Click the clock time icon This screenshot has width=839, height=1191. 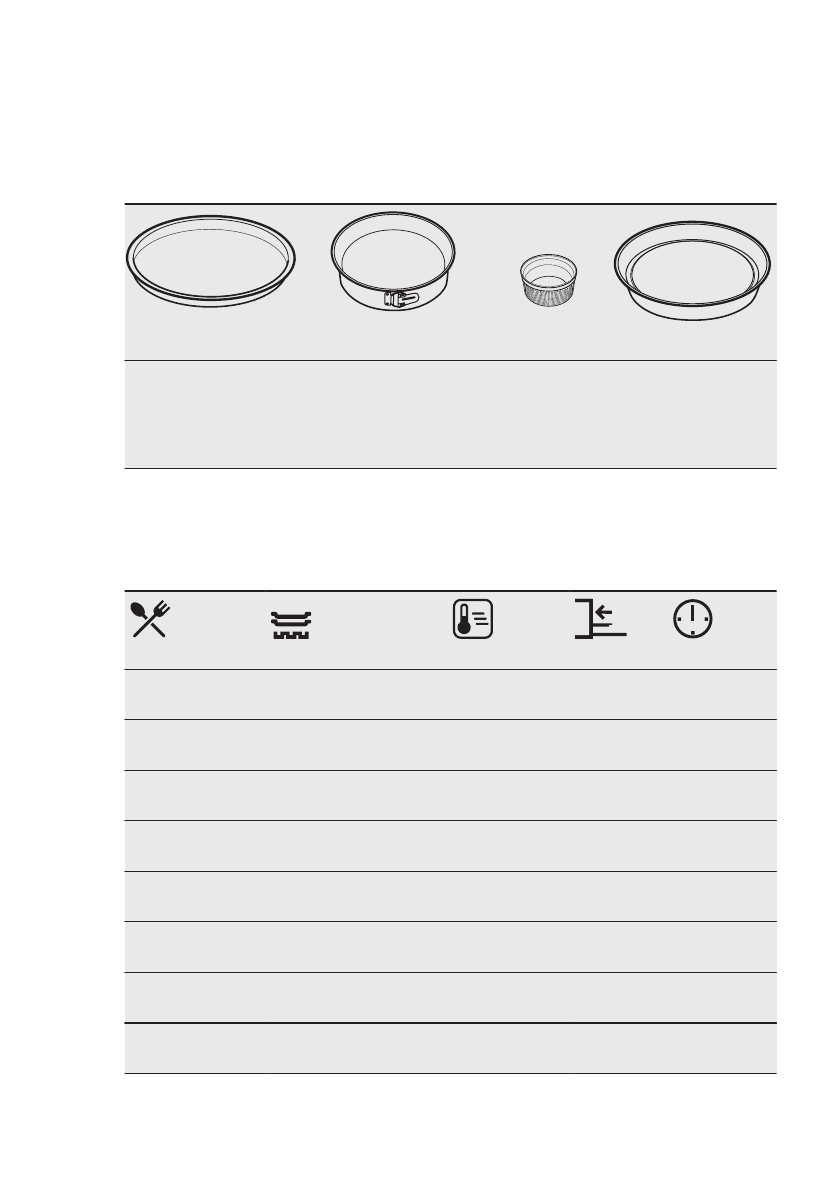693,619
